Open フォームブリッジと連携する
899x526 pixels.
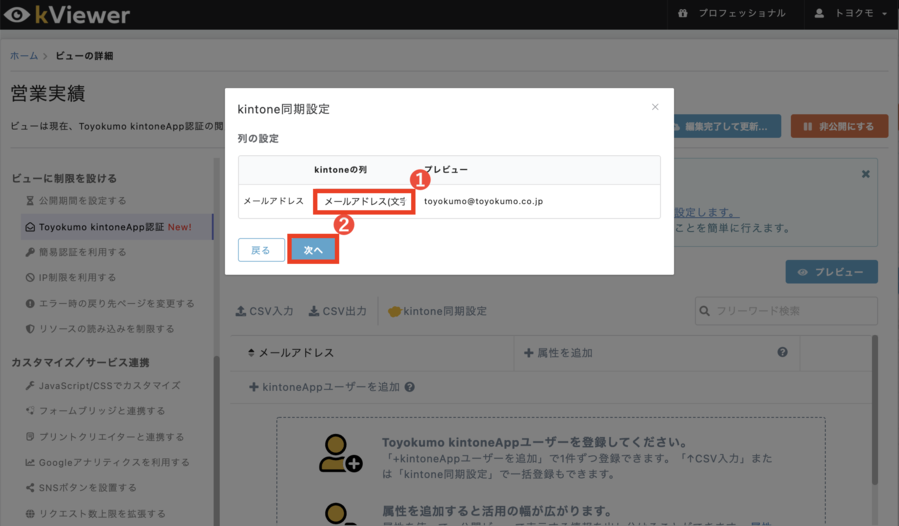click(x=95, y=411)
